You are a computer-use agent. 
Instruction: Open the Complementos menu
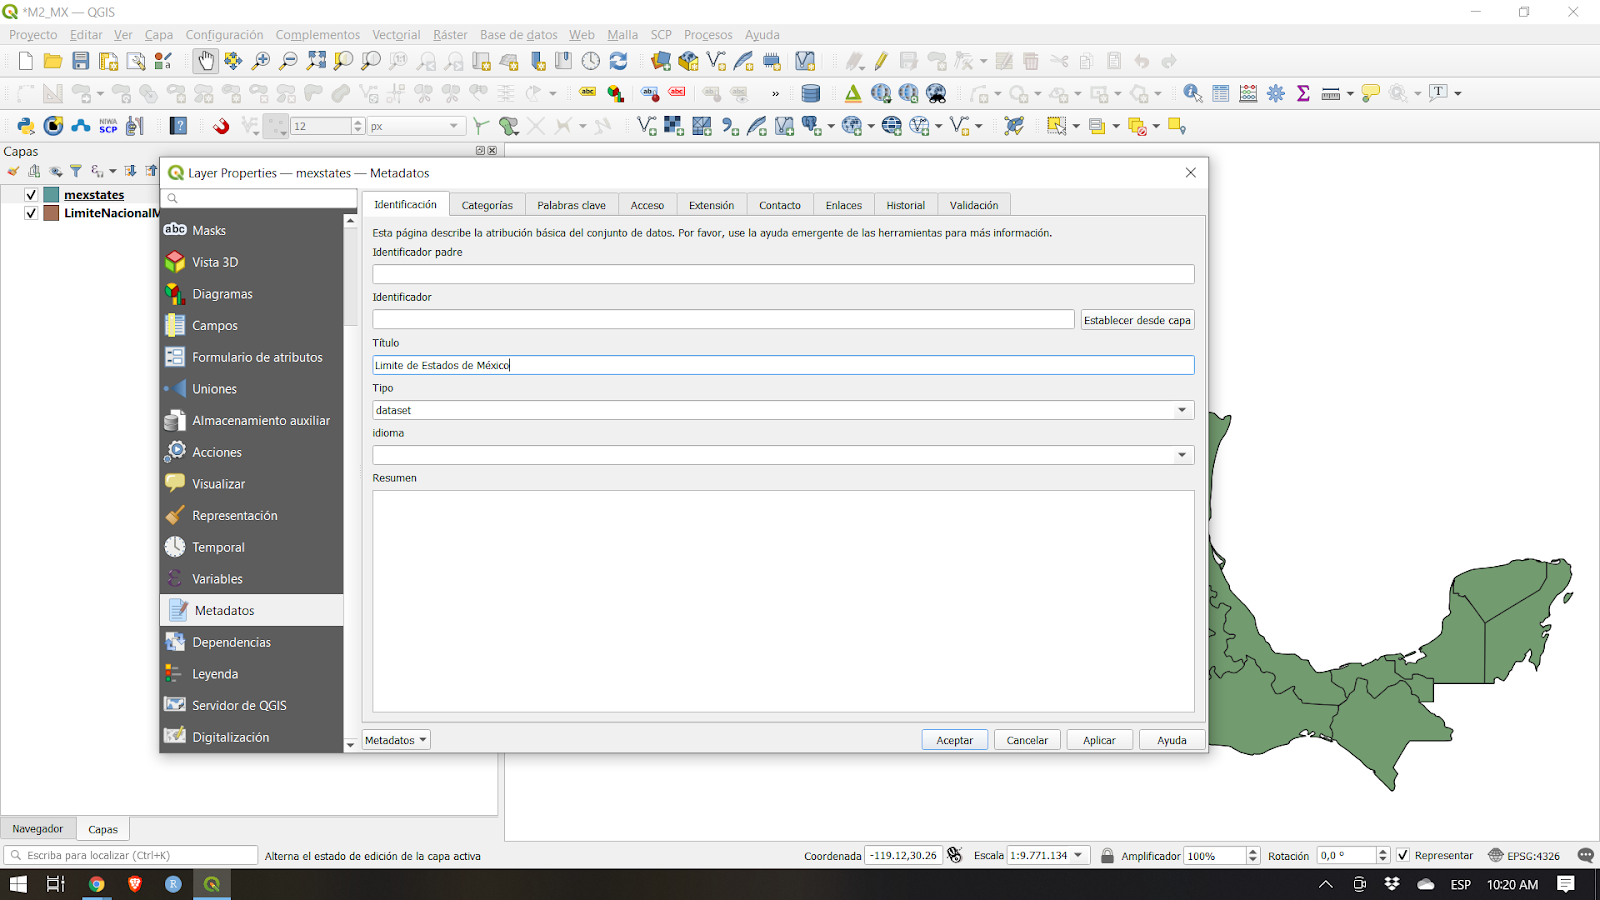[318, 35]
